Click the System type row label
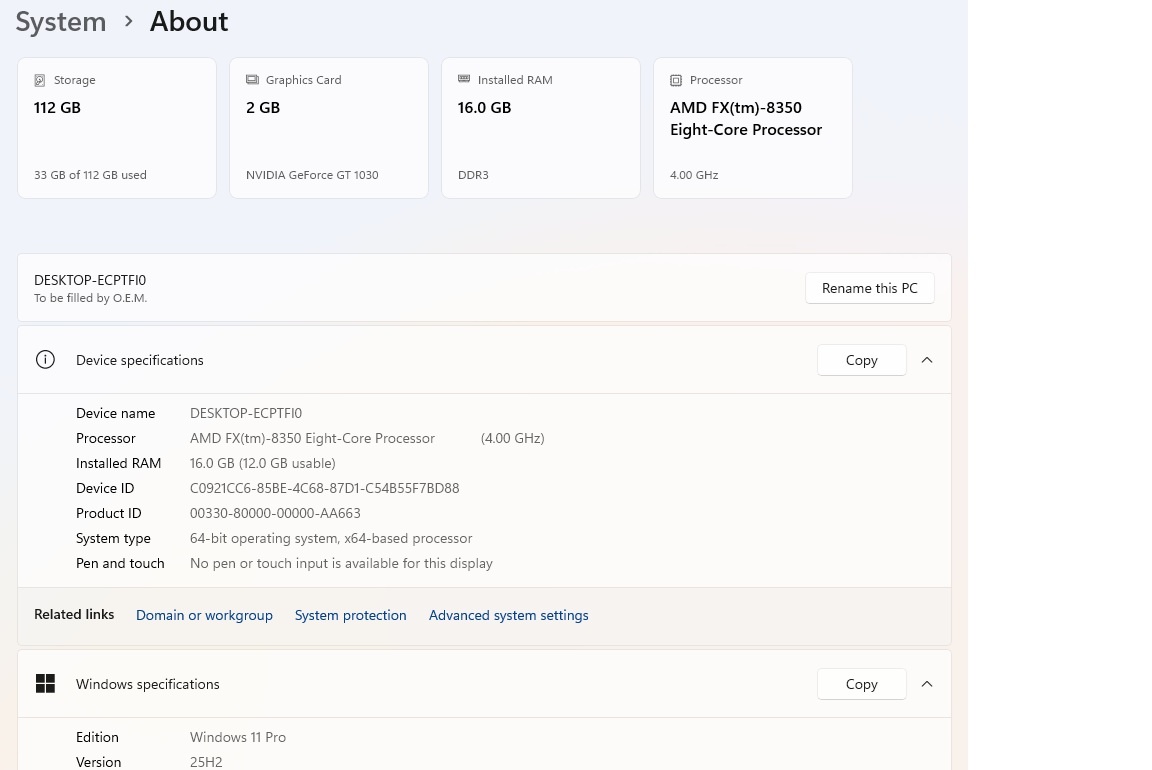This screenshot has width=1152, height=770. point(113,538)
